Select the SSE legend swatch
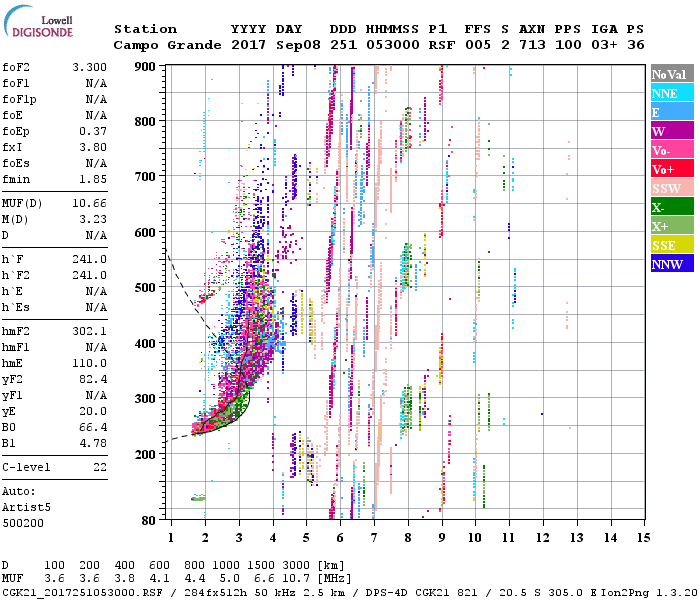 coord(672,245)
